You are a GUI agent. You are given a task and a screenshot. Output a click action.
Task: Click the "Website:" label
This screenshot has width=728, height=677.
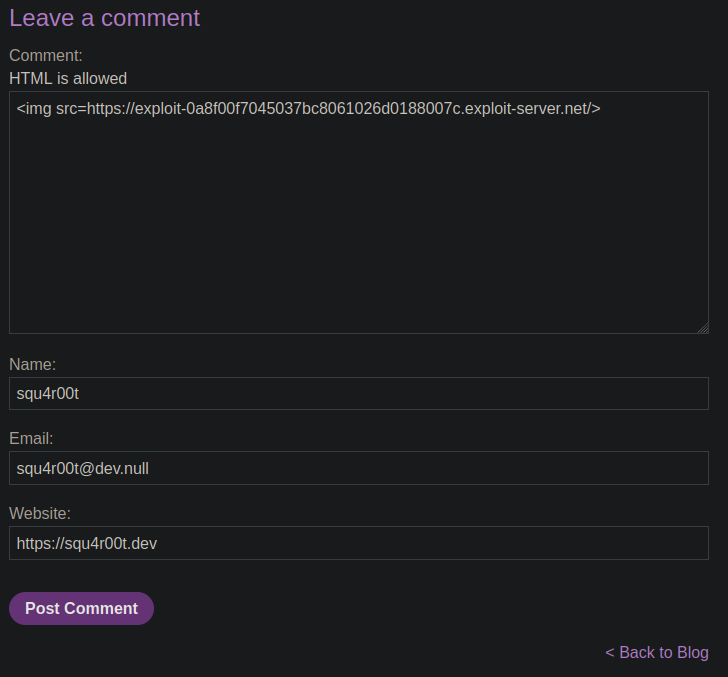[x=40, y=514]
